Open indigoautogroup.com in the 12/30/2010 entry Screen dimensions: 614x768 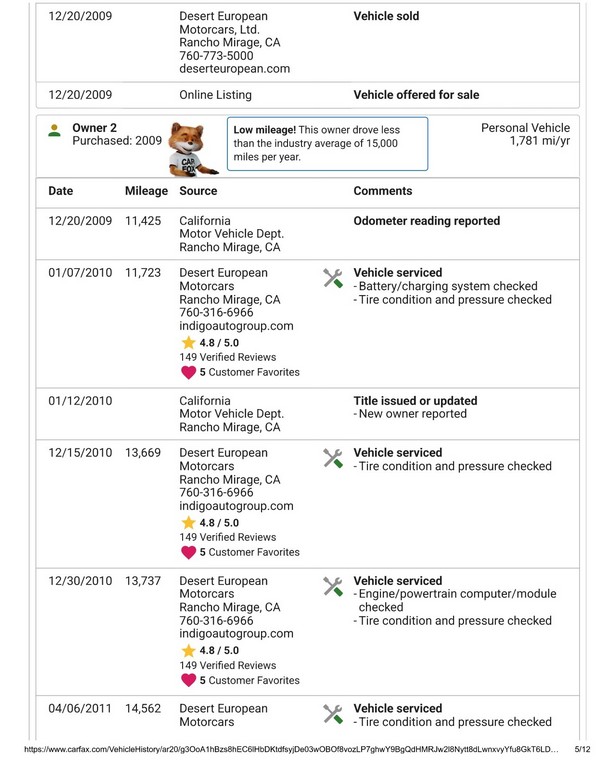[x=236, y=633]
